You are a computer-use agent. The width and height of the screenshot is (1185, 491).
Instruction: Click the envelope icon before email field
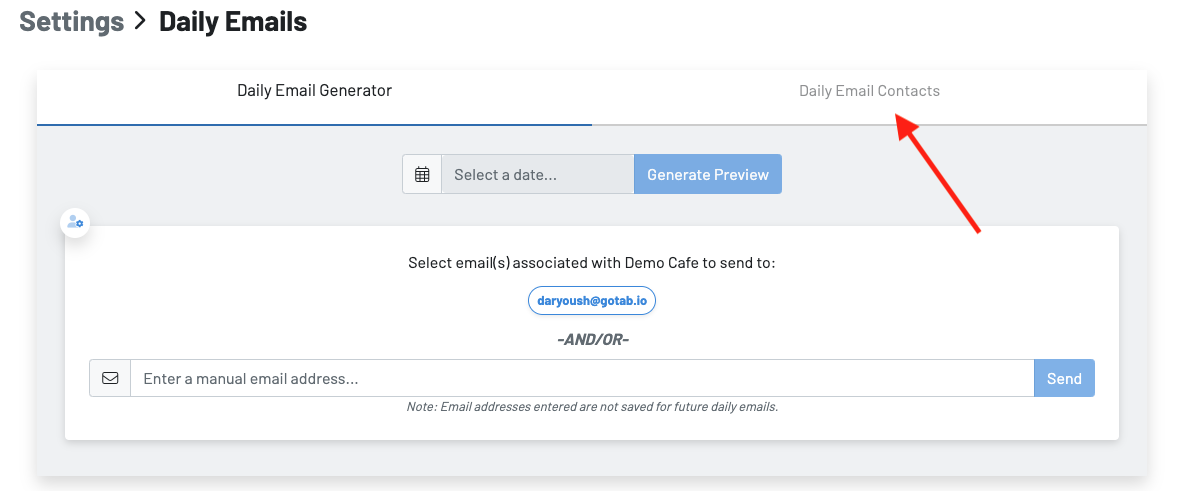pos(110,379)
